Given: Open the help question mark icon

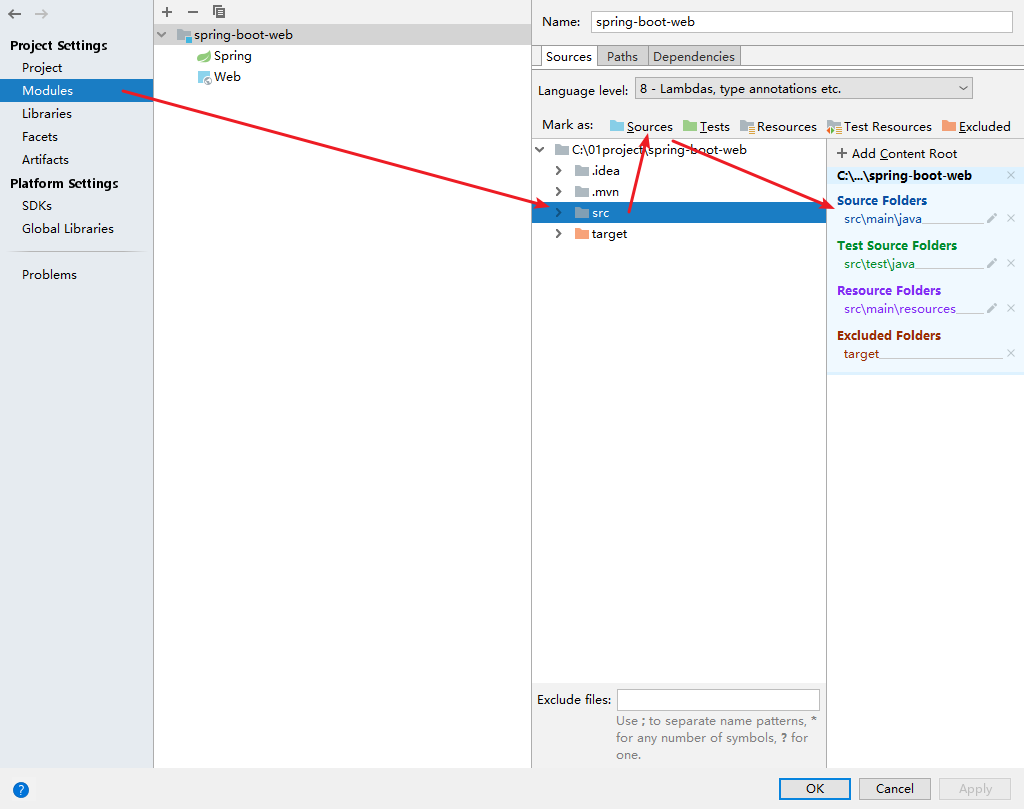Looking at the screenshot, I should [21, 790].
